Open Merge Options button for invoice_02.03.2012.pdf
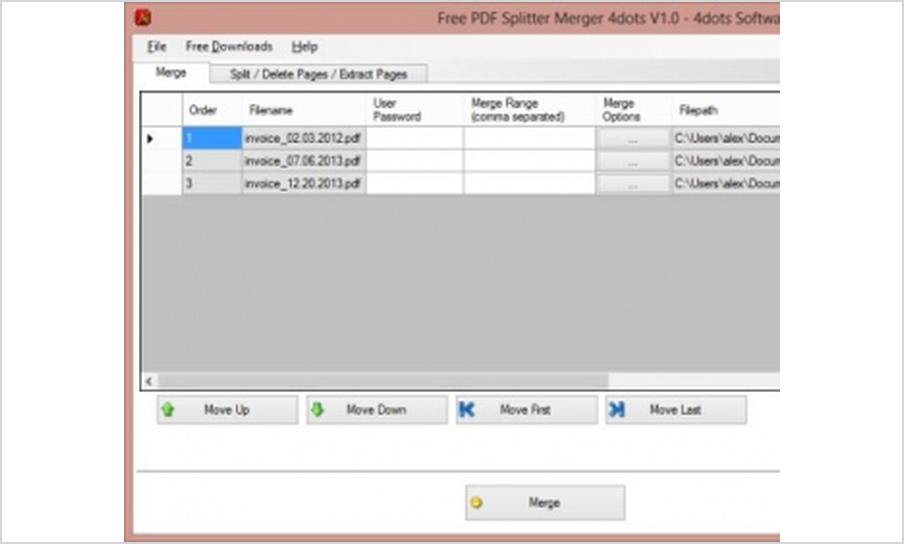The image size is (904, 544). 633,139
